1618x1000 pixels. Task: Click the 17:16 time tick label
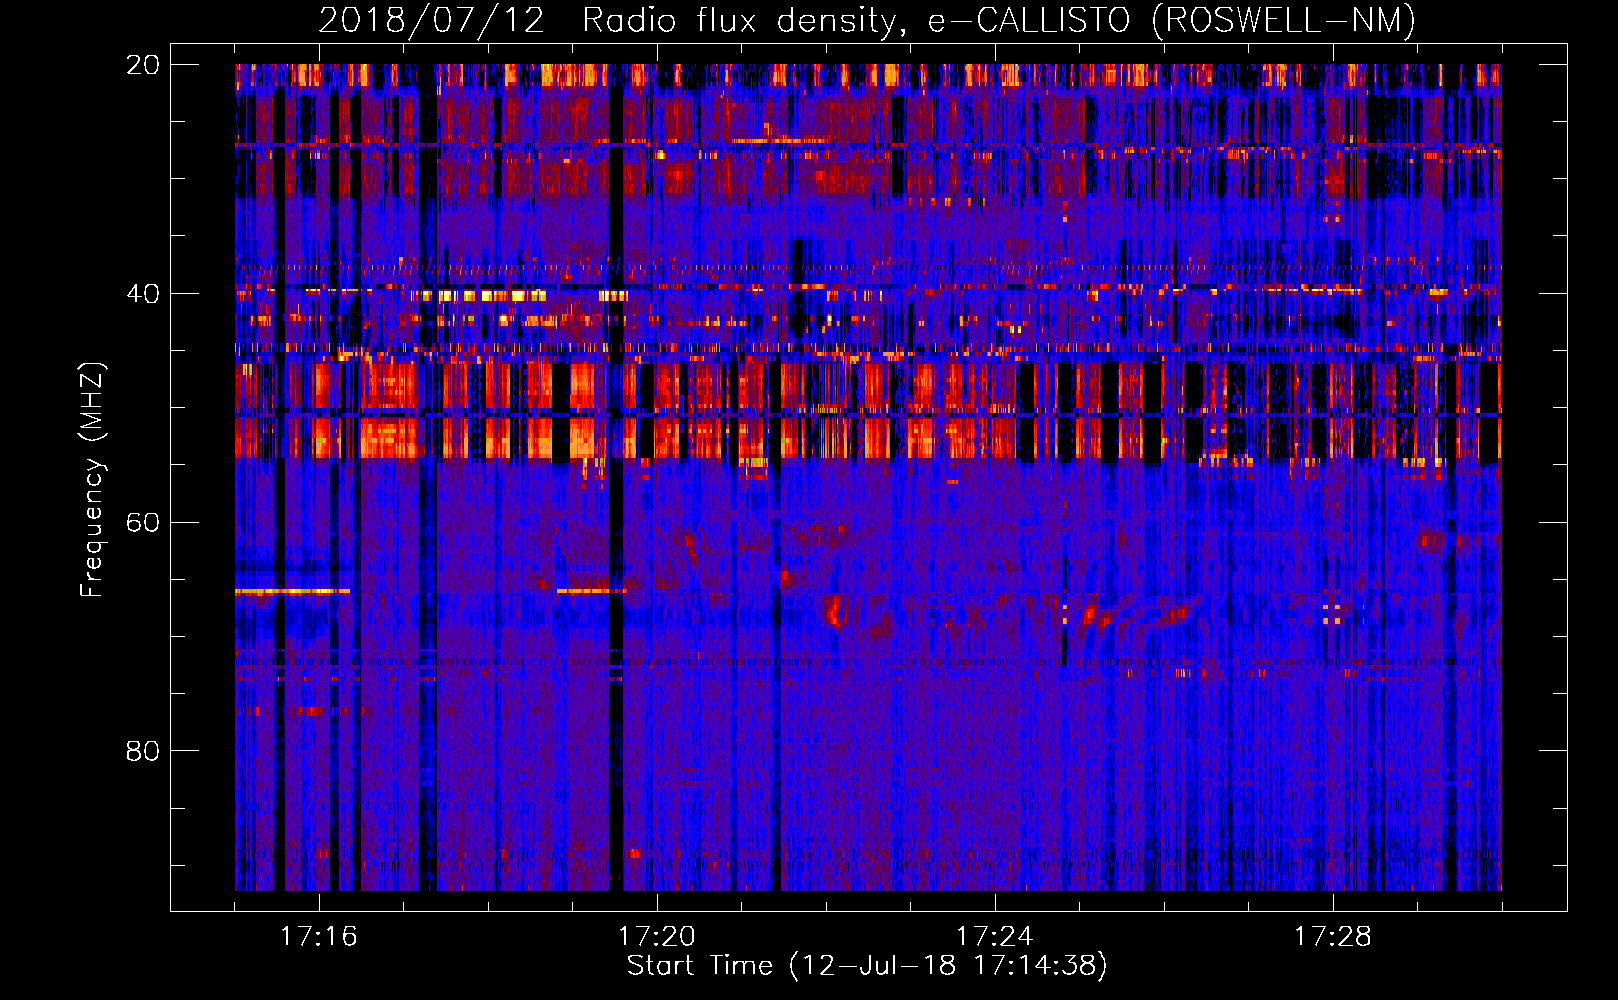[318, 936]
